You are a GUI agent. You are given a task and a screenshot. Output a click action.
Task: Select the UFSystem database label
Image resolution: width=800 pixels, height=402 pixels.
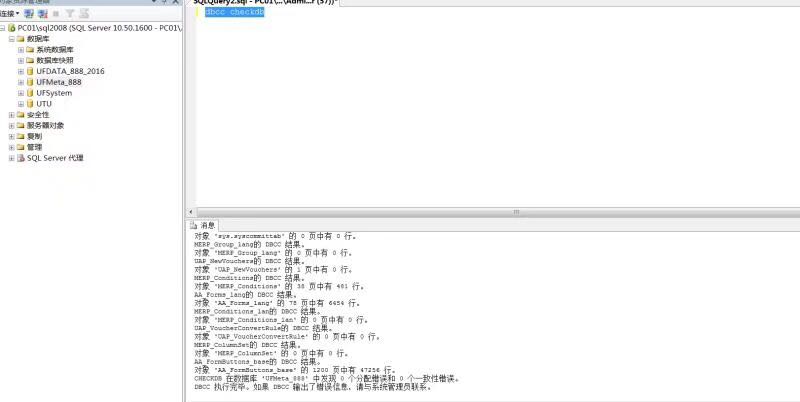(54, 93)
